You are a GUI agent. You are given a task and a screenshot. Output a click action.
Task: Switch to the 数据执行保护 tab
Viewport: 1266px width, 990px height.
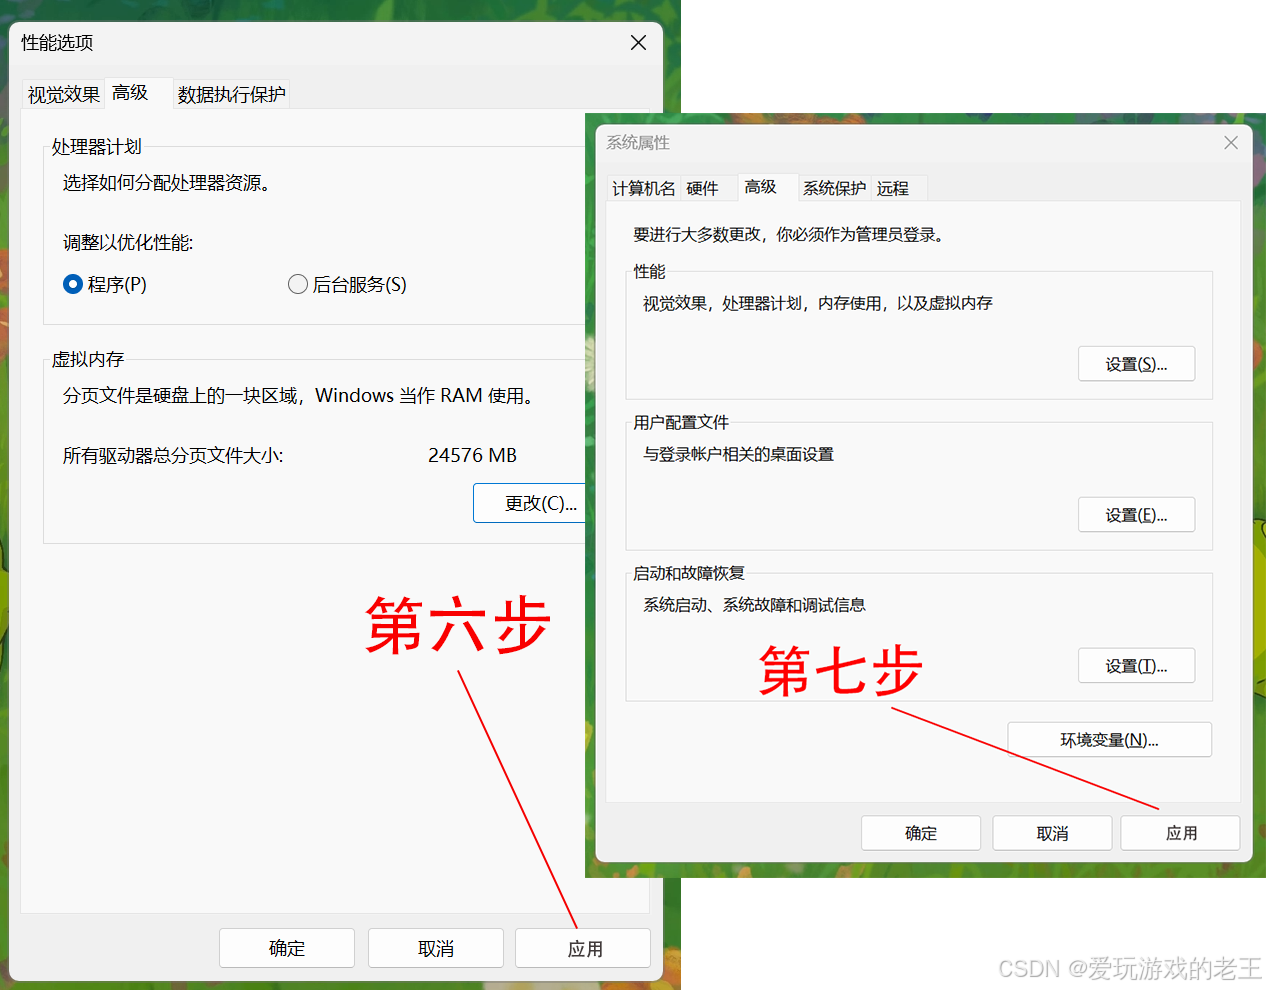point(230,93)
